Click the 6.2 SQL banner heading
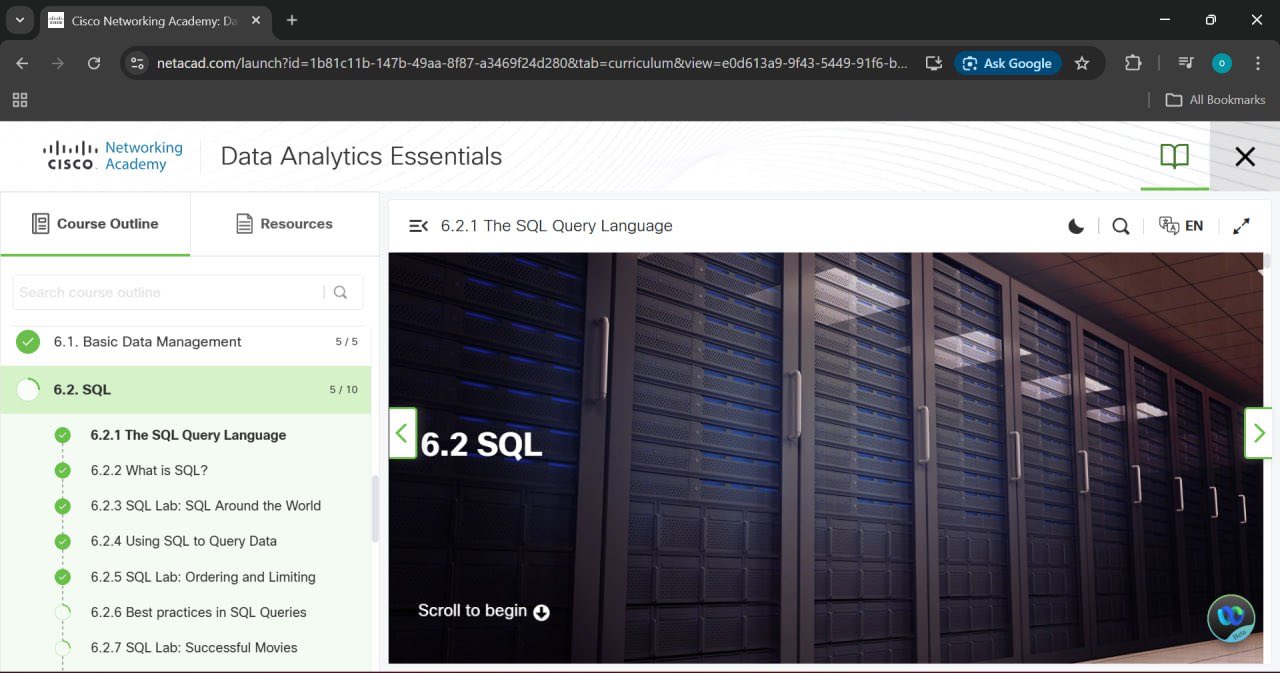 [481, 444]
